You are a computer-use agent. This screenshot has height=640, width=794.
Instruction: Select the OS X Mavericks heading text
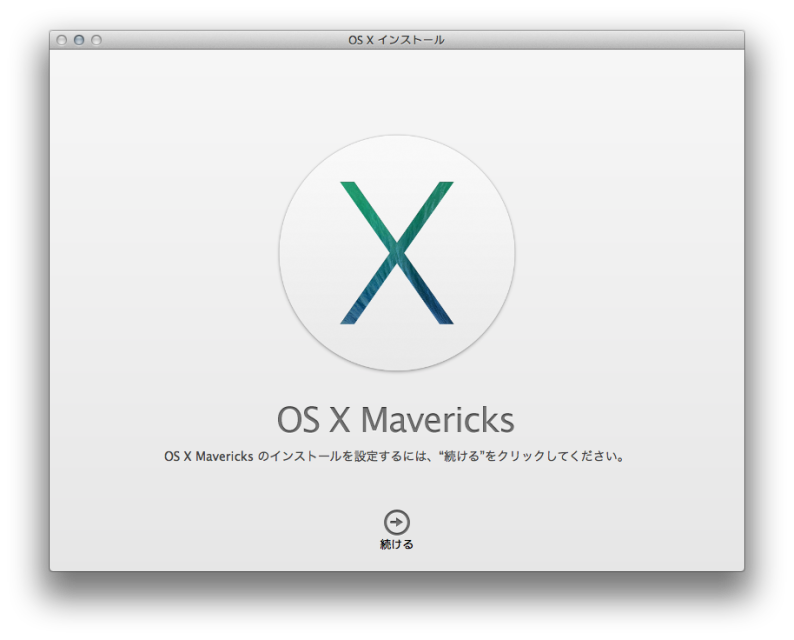point(396,420)
